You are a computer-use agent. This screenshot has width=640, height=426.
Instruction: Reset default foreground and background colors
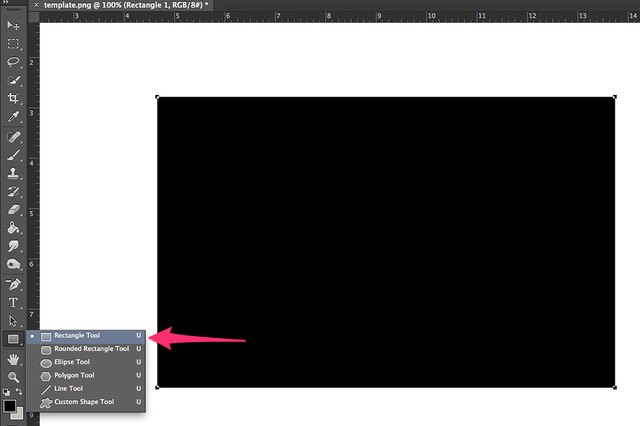pyautogui.click(x=6, y=392)
